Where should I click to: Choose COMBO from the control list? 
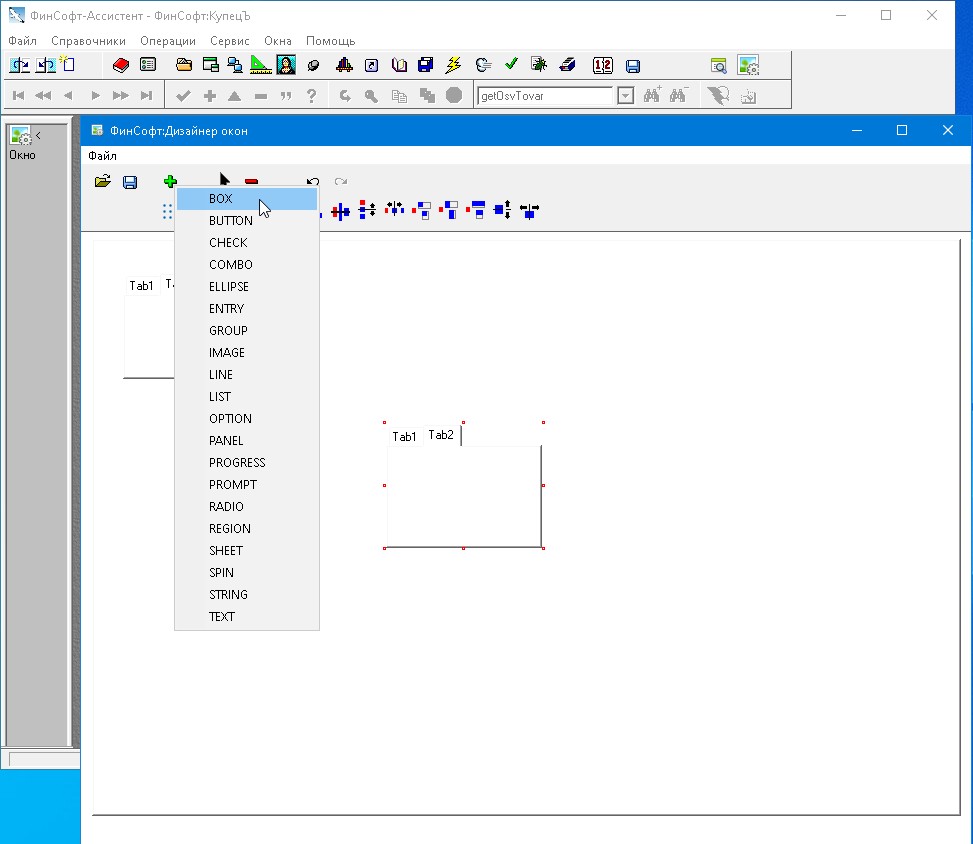230,265
